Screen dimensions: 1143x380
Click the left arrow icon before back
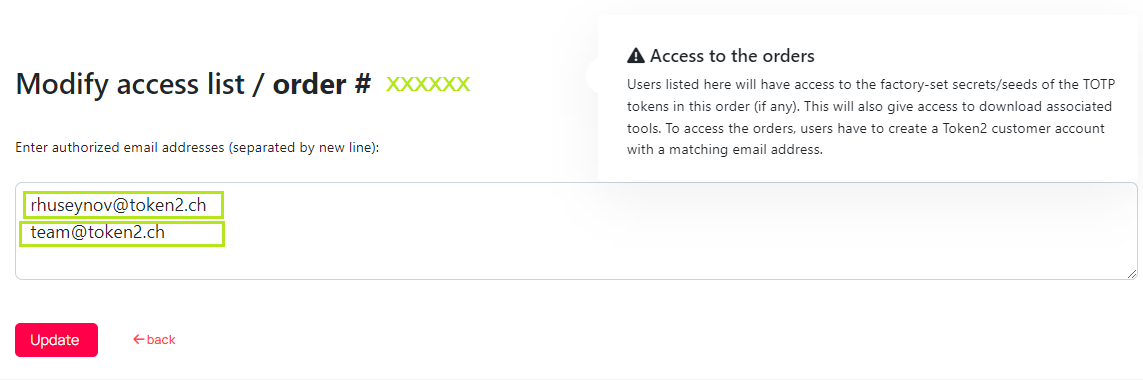(139, 340)
